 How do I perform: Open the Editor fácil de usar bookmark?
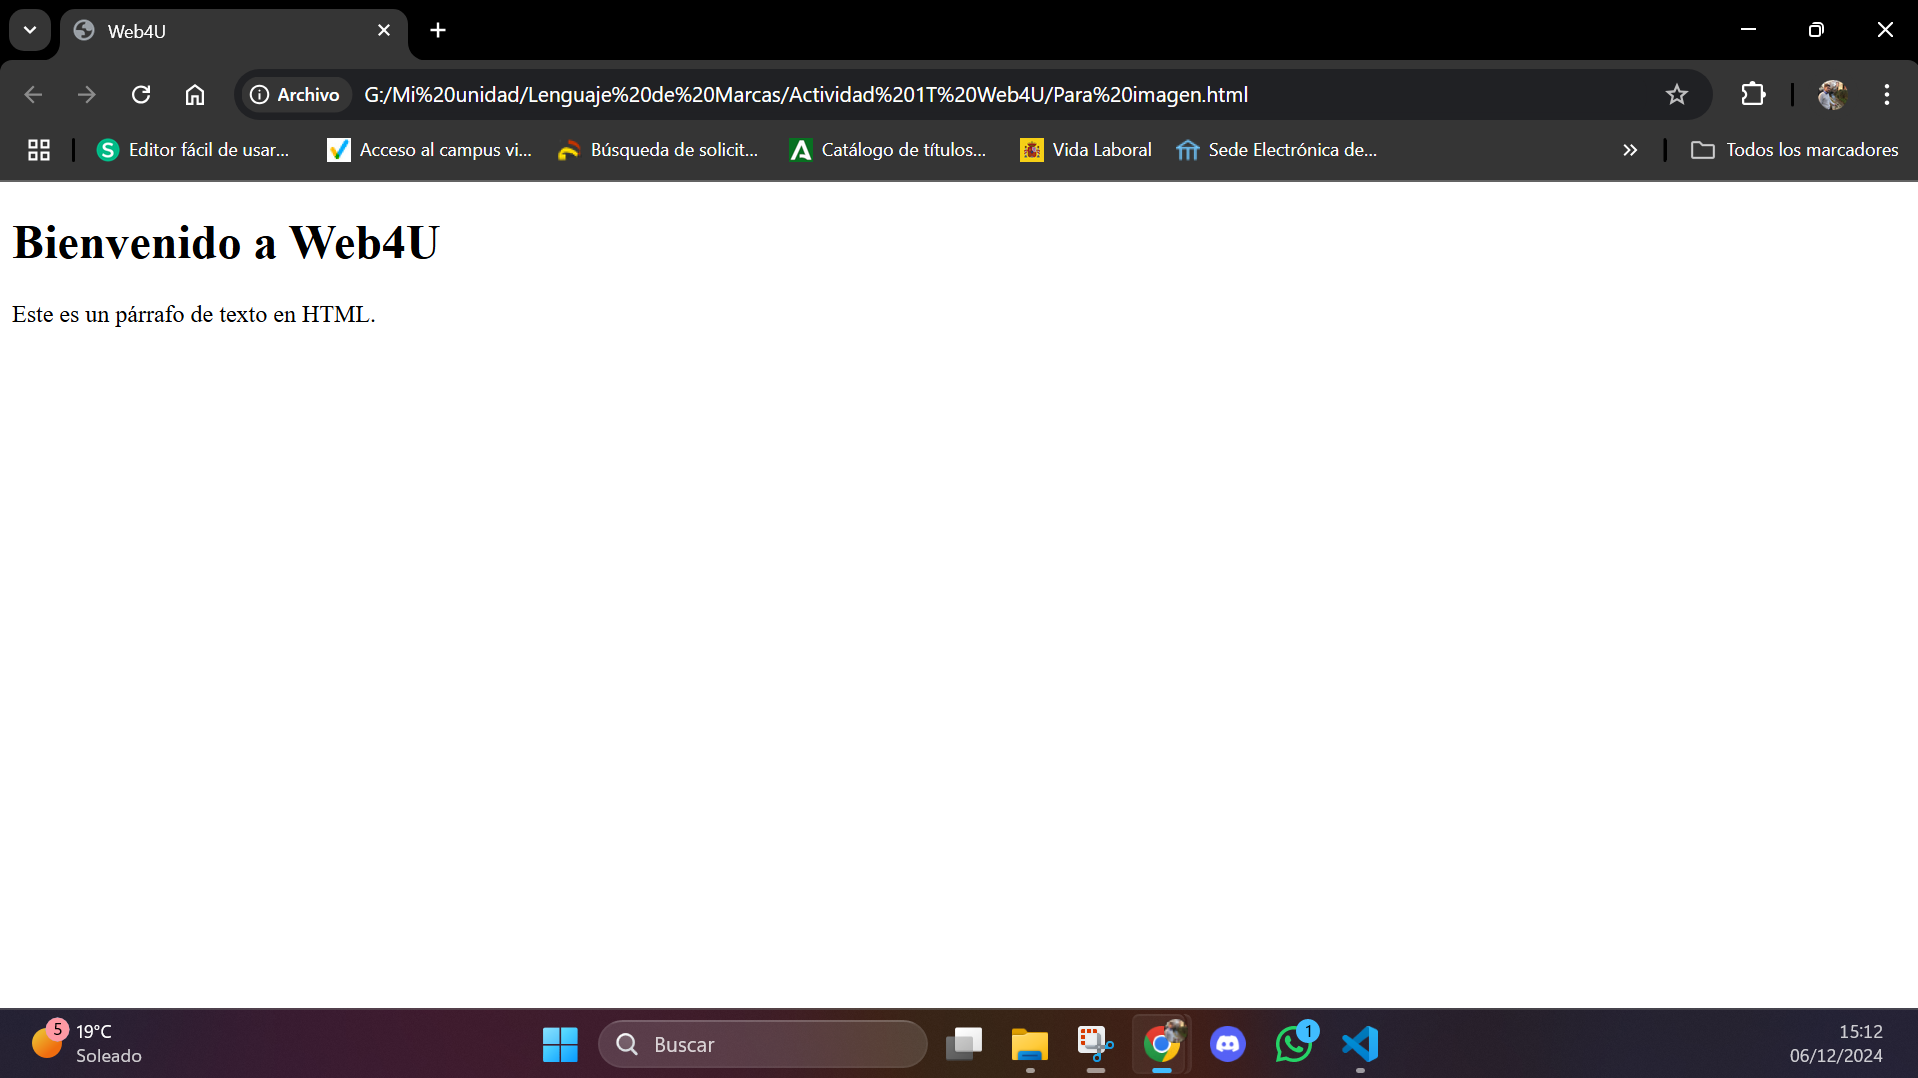click(193, 150)
